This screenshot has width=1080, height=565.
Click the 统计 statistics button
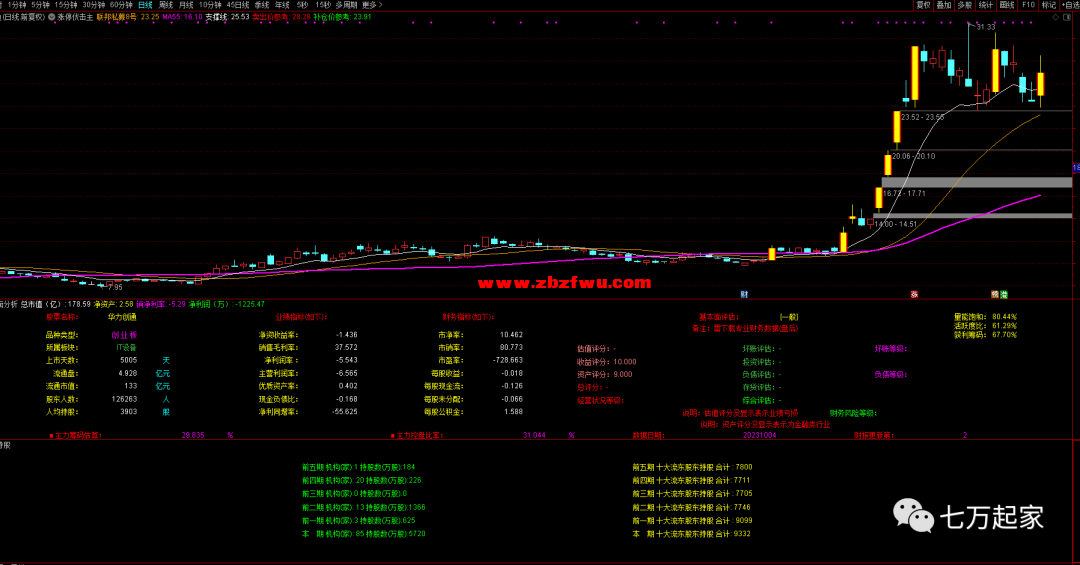(986, 5)
